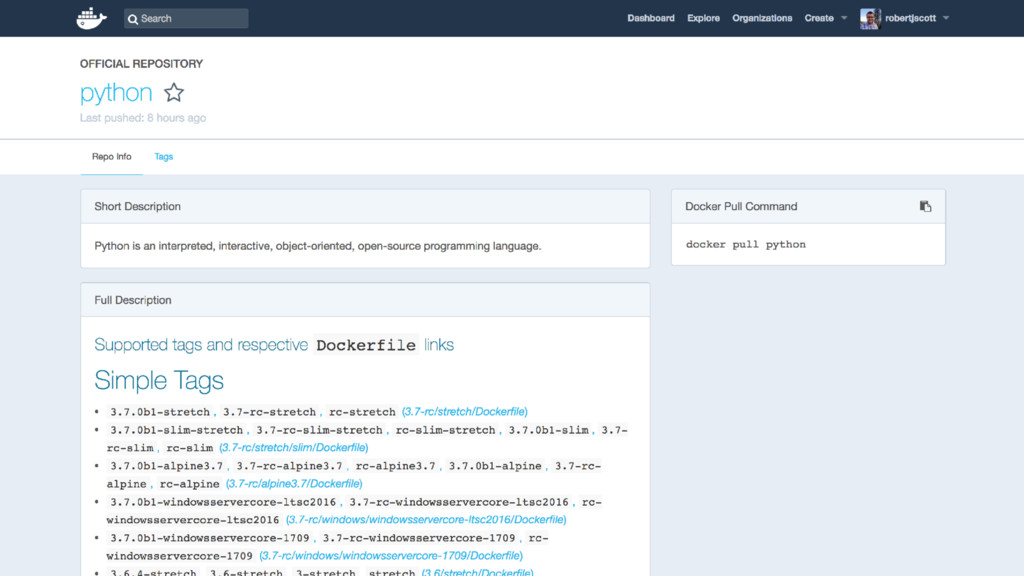Open the Organizations page
Viewport: 1024px width, 576px height.
pos(762,18)
